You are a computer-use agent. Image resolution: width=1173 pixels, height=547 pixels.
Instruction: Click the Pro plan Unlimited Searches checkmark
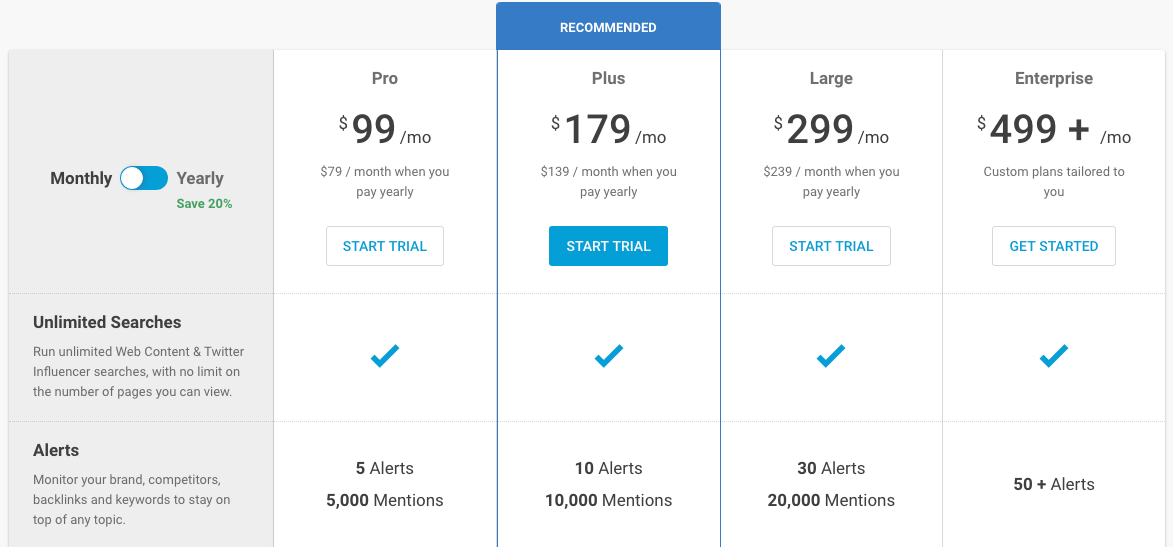point(385,356)
